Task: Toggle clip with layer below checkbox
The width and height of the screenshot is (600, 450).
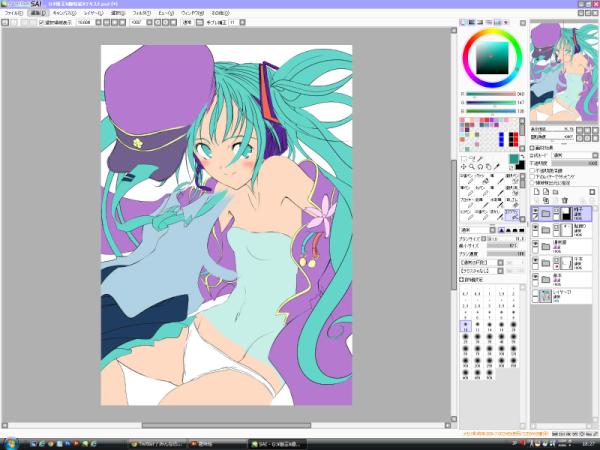Action: coord(532,177)
